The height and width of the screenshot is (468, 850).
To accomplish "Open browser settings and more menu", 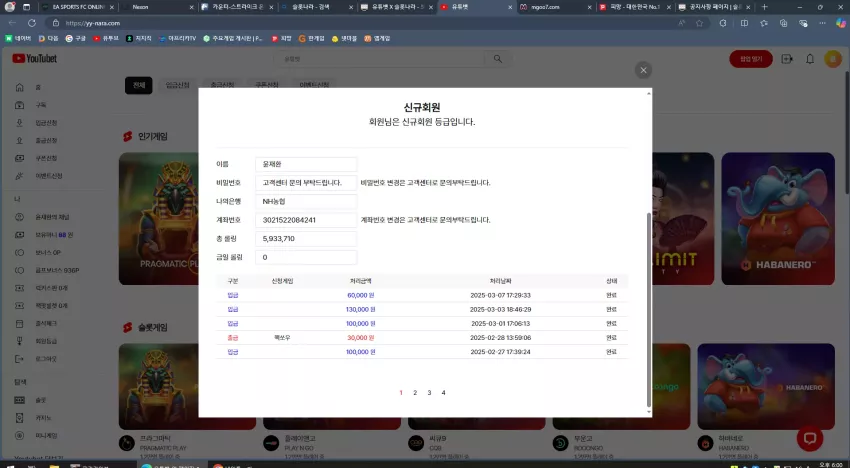I will [822, 23].
